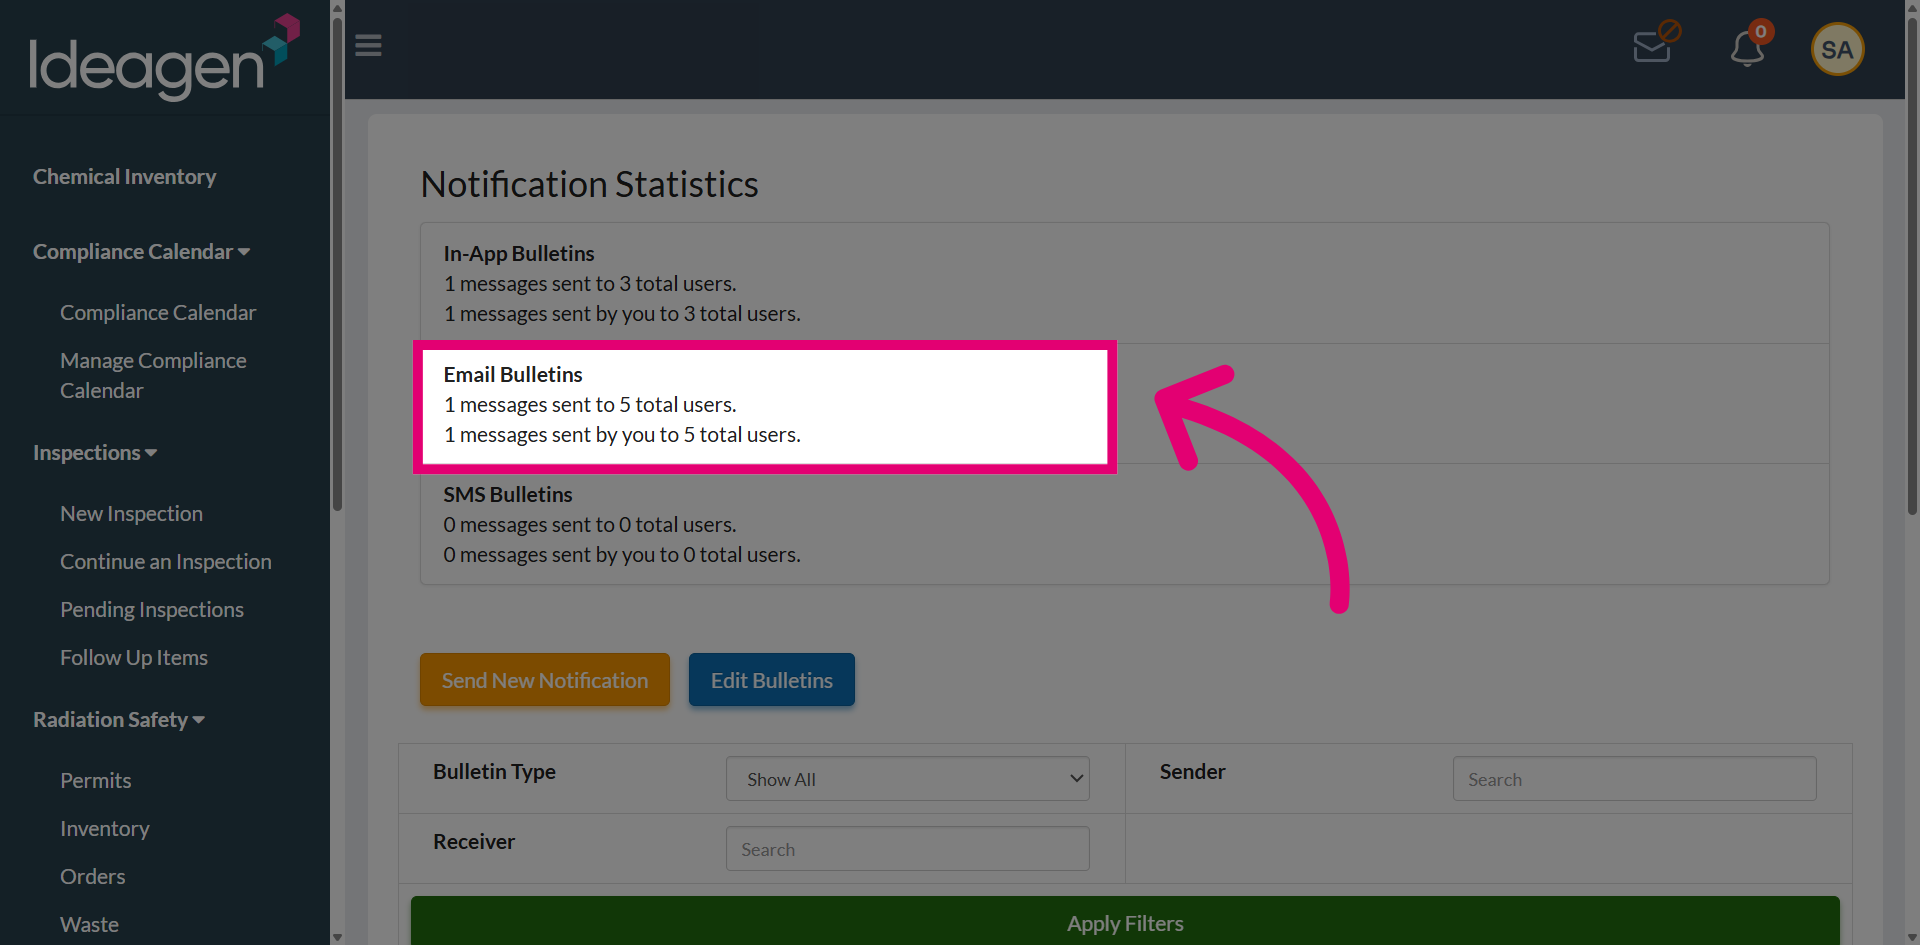Collapse the Compliance Calendar section

pyautogui.click(x=141, y=252)
